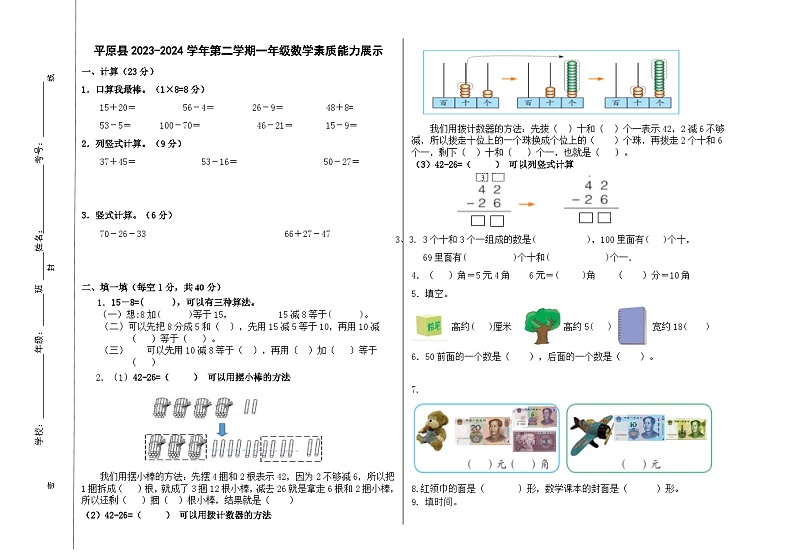Click the problem 15+20=
794x560 pixels.
pyautogui.click(x=117, y=107)
